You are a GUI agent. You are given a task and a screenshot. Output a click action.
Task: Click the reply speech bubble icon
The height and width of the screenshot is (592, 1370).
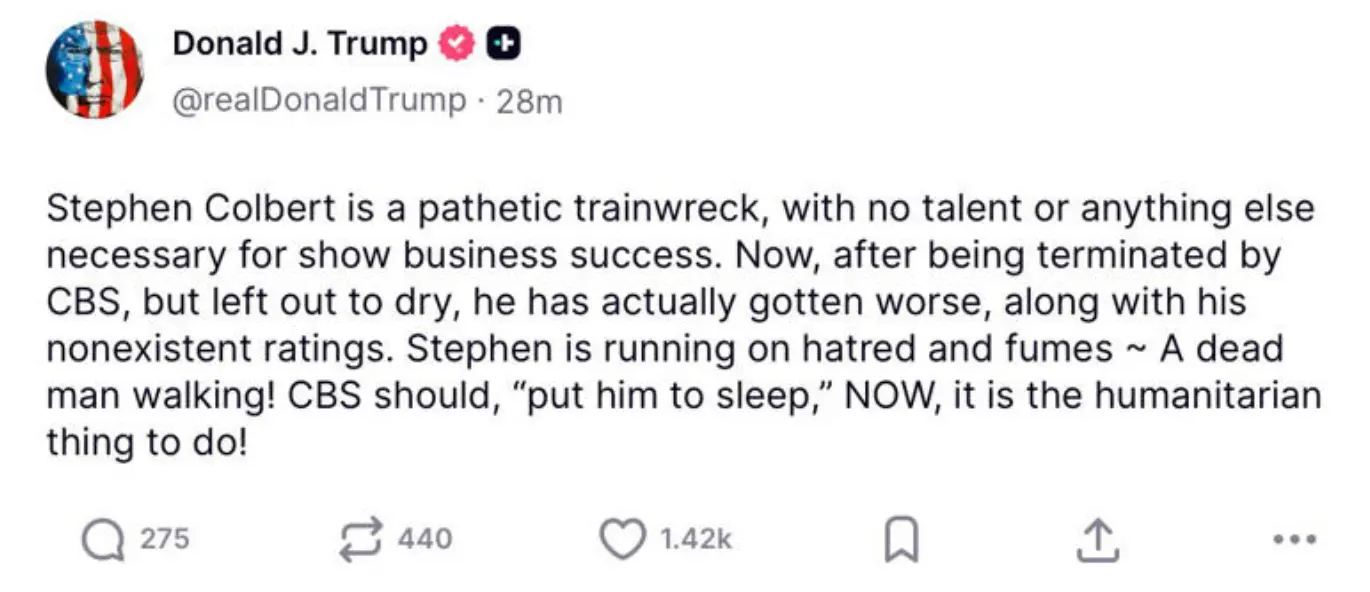click(100, 539)
